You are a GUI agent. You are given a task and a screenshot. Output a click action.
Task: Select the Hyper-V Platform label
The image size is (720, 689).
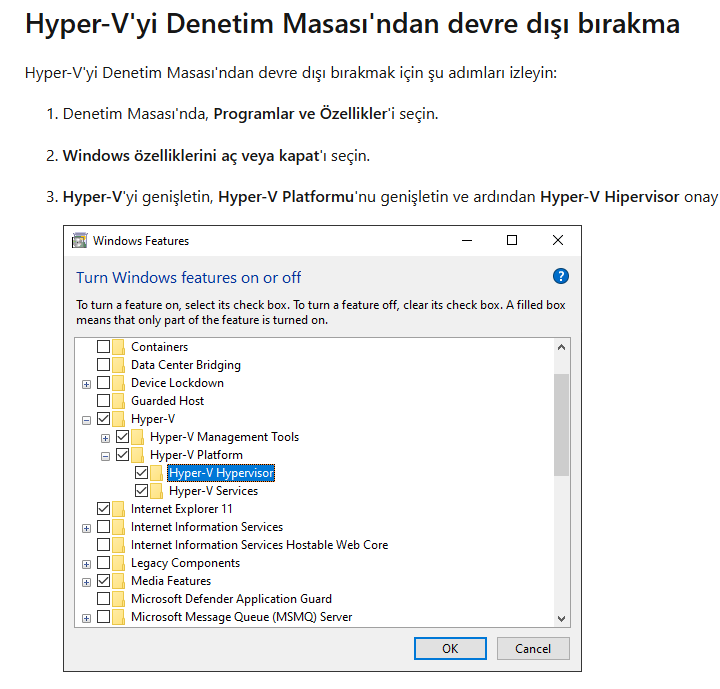click(197, 455)
